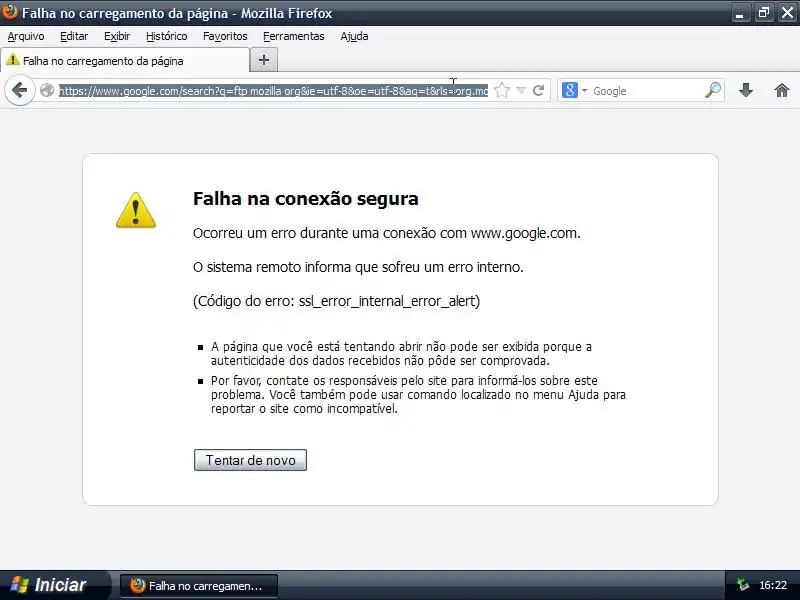
Task: Open the Google search engine selector
Action: pos(574,90)
